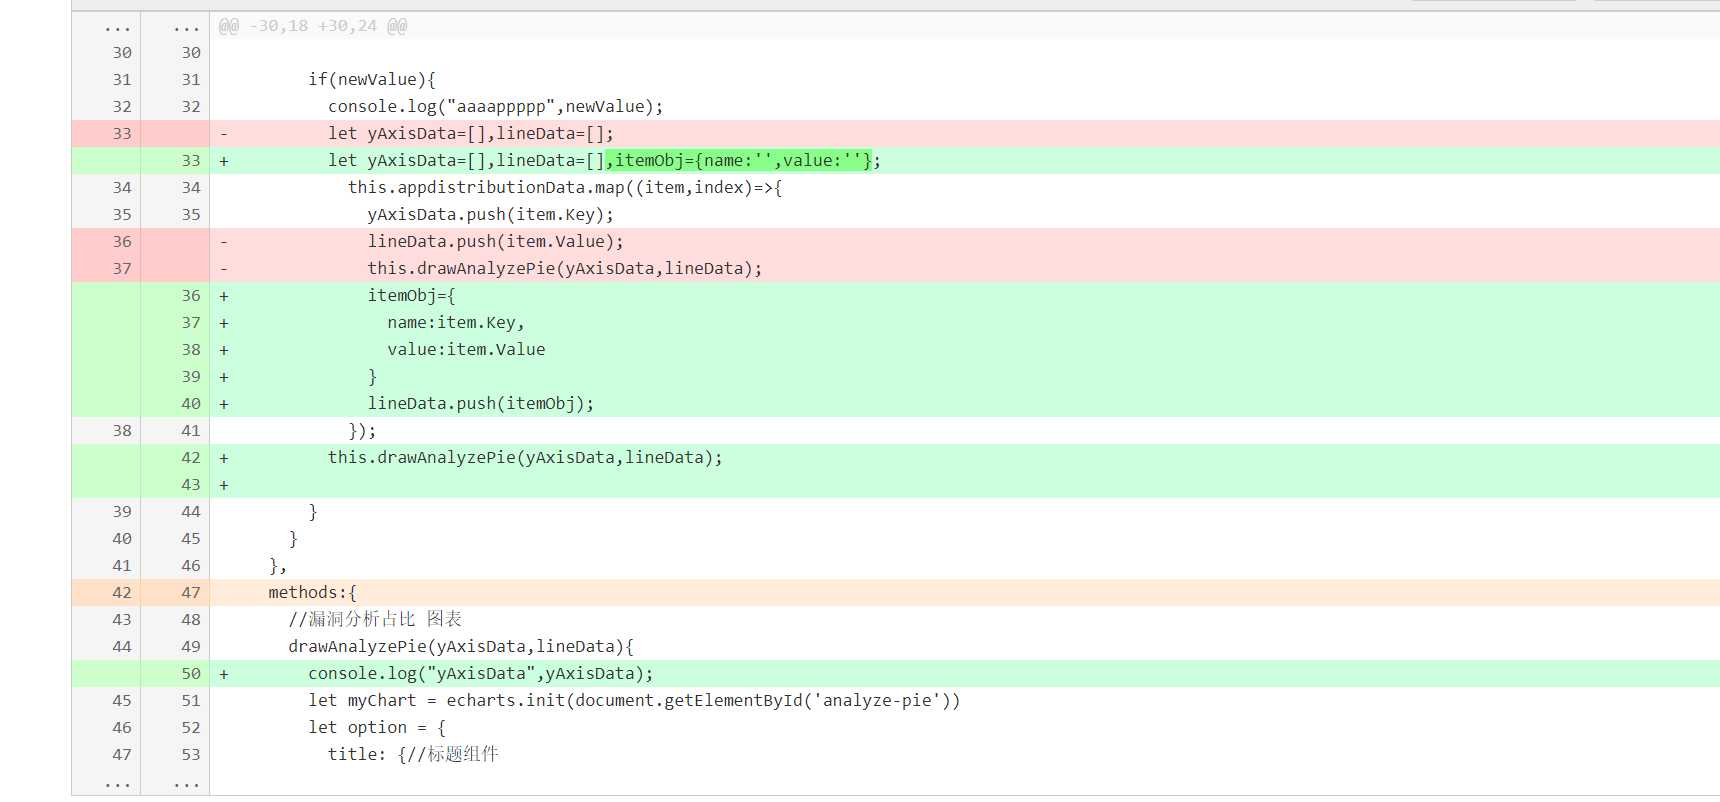Image resolution: width=1720 pixels, height=802 pixels.
Task: Click added name:item.Key, line
Action: (x=456, y=322)
